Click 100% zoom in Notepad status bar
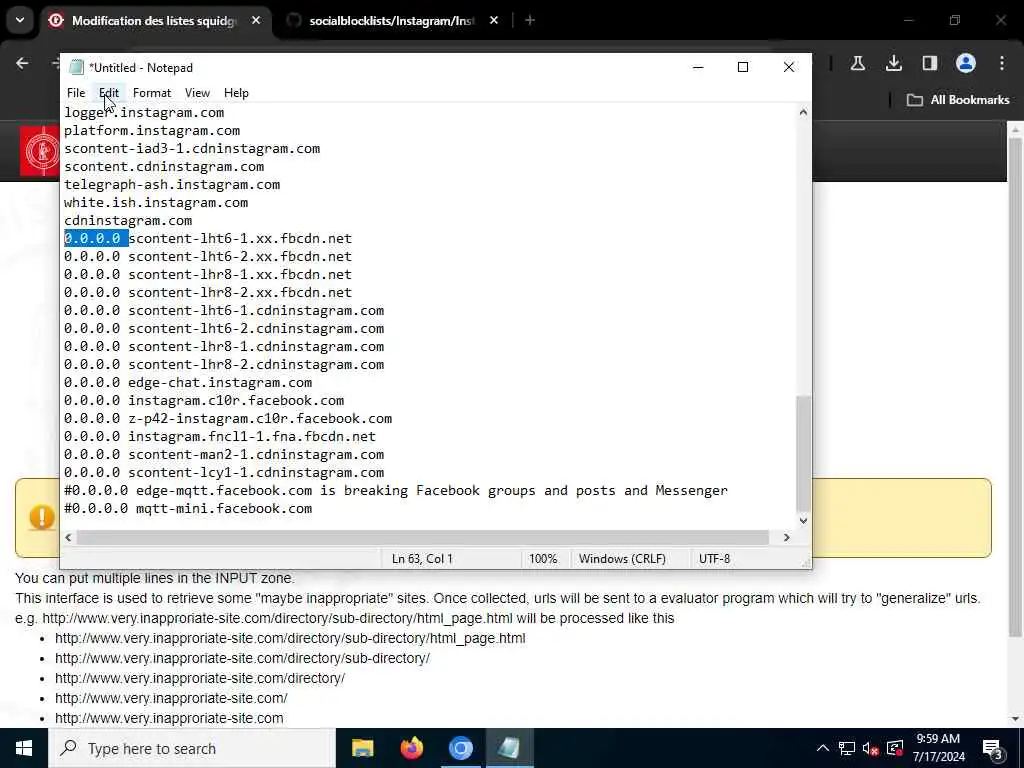Viewport: 1024px width, 768px height. [543, 559]
